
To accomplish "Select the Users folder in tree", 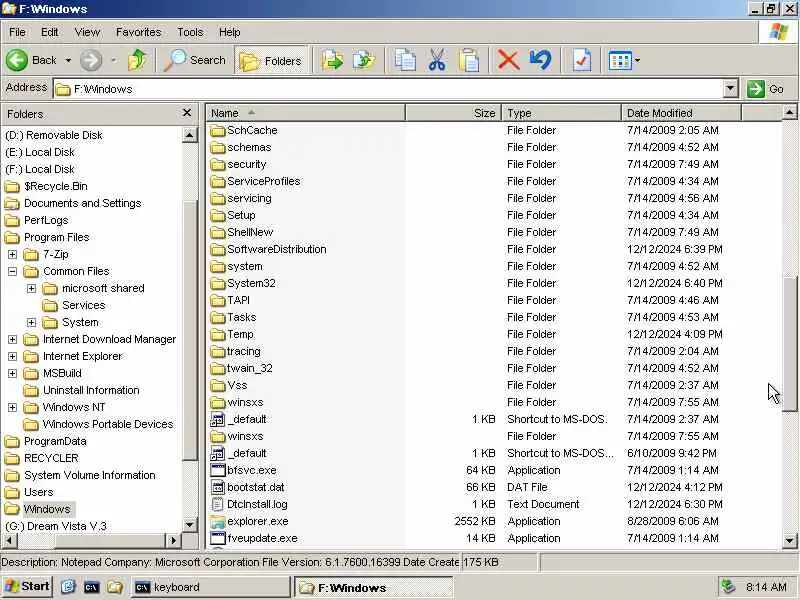I will coord(38,492).
